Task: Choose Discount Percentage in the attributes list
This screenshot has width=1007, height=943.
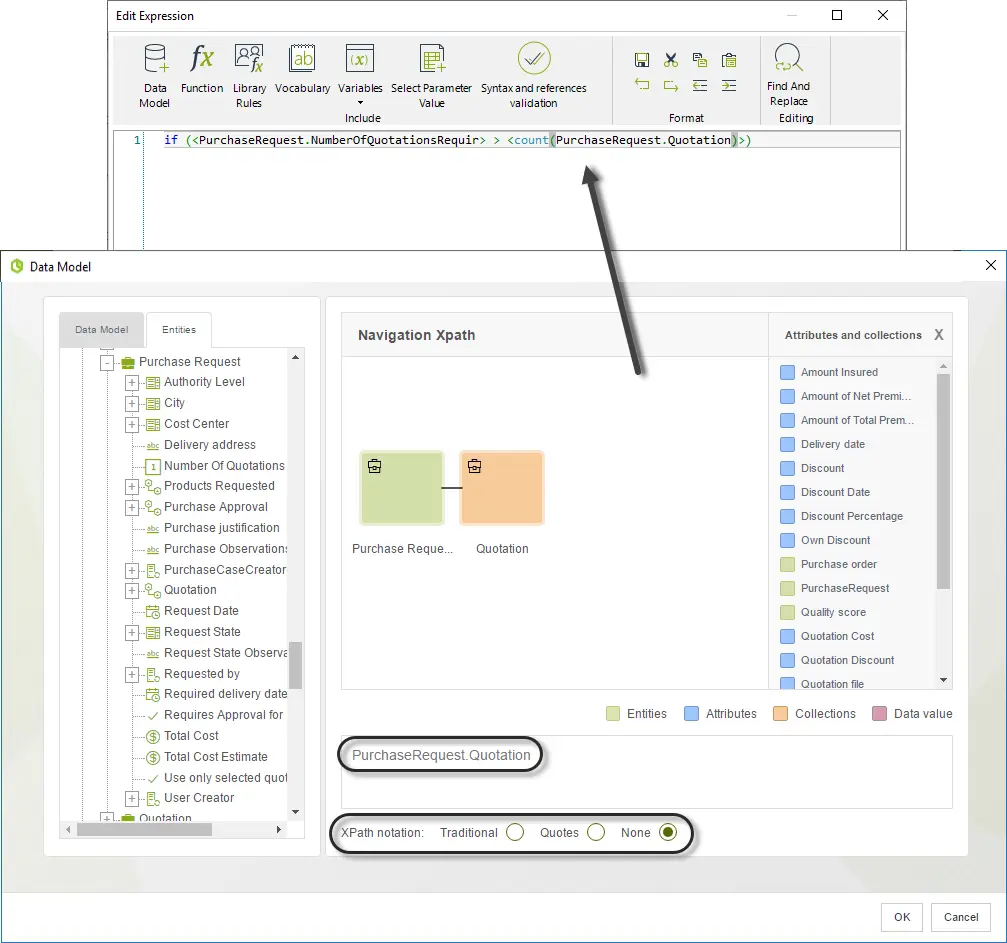Action: (852, 516)
